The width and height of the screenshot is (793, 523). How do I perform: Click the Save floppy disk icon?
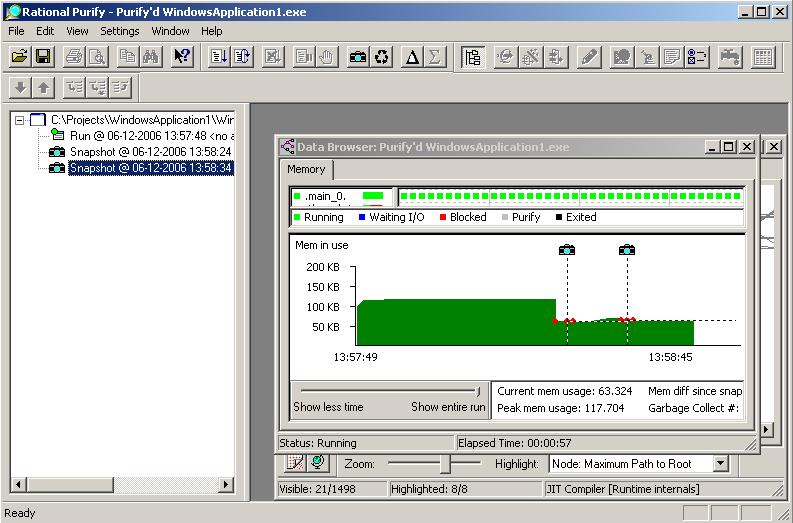(43, 57)
